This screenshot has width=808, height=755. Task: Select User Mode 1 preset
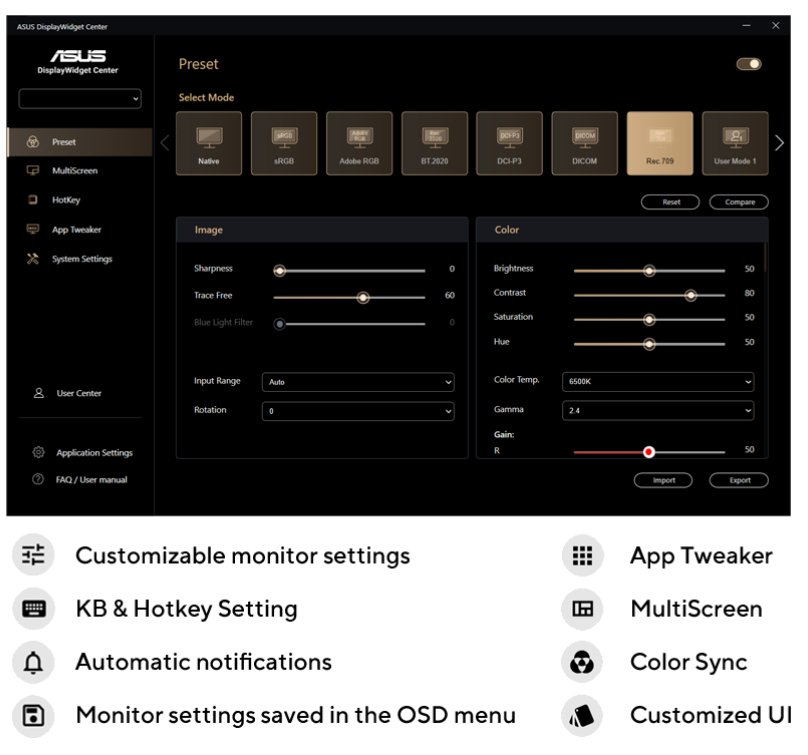pyautogui.click(x=735, y=143)
